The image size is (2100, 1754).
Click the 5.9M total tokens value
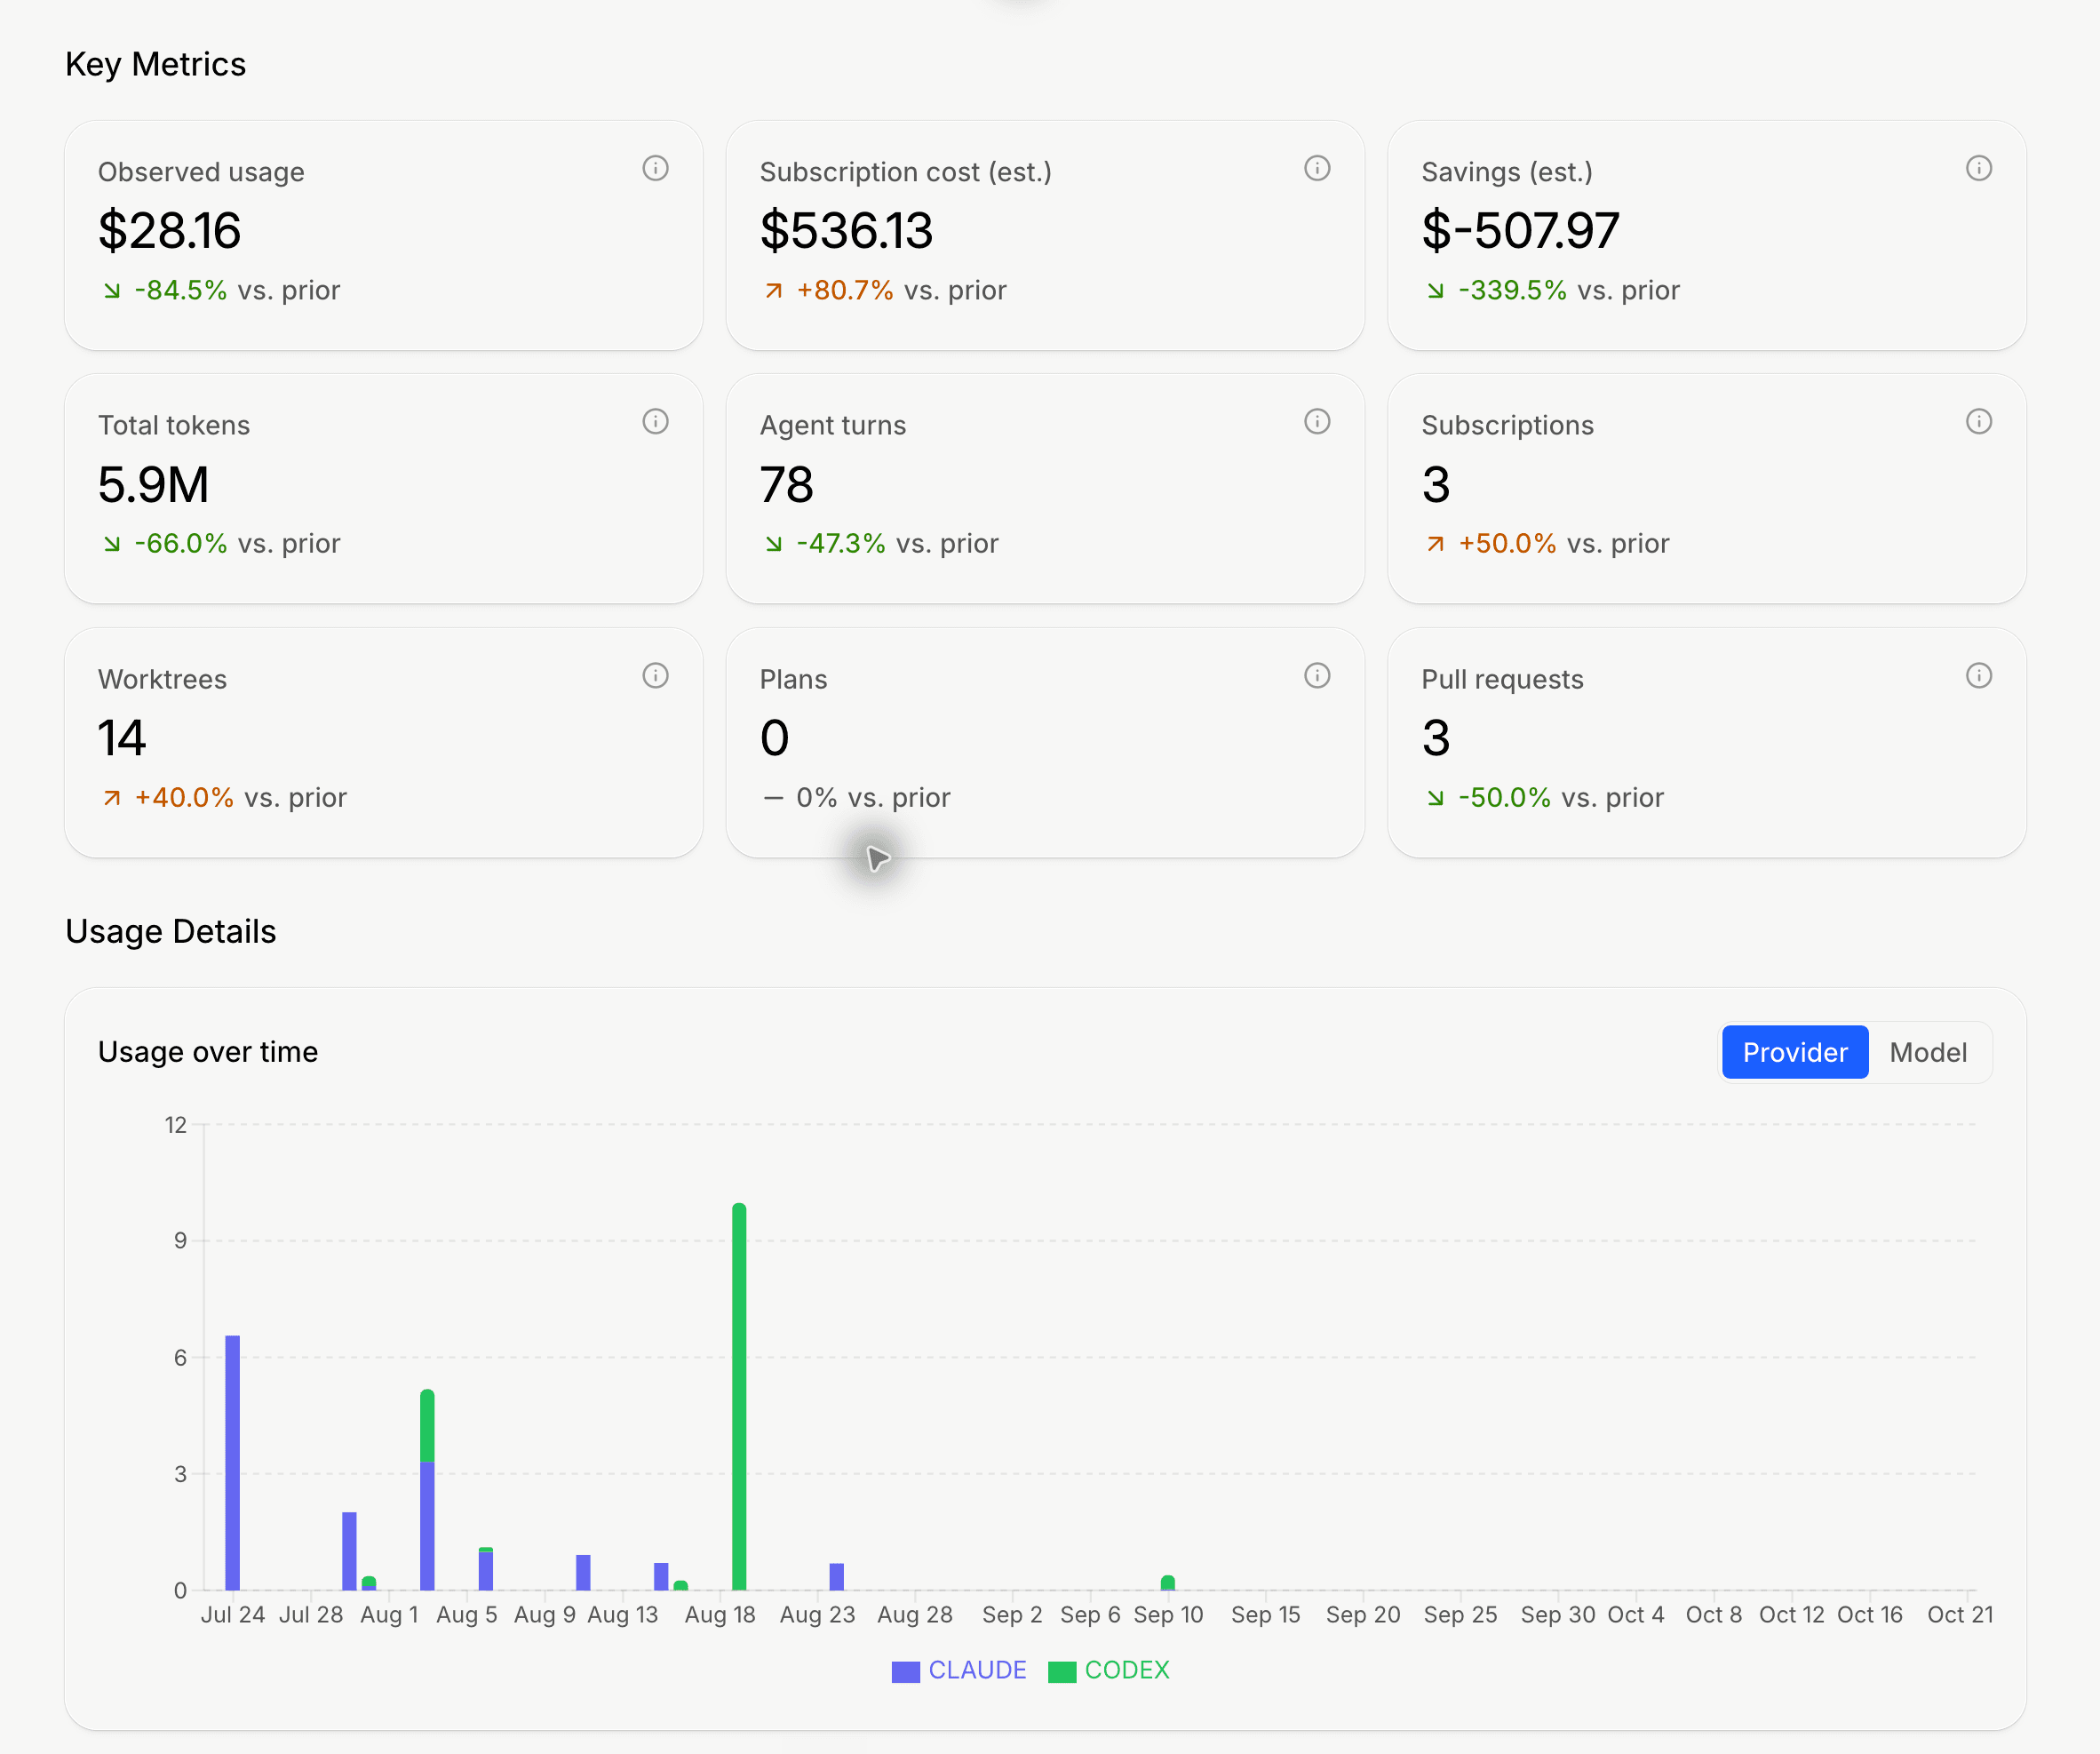click(153, 485)
